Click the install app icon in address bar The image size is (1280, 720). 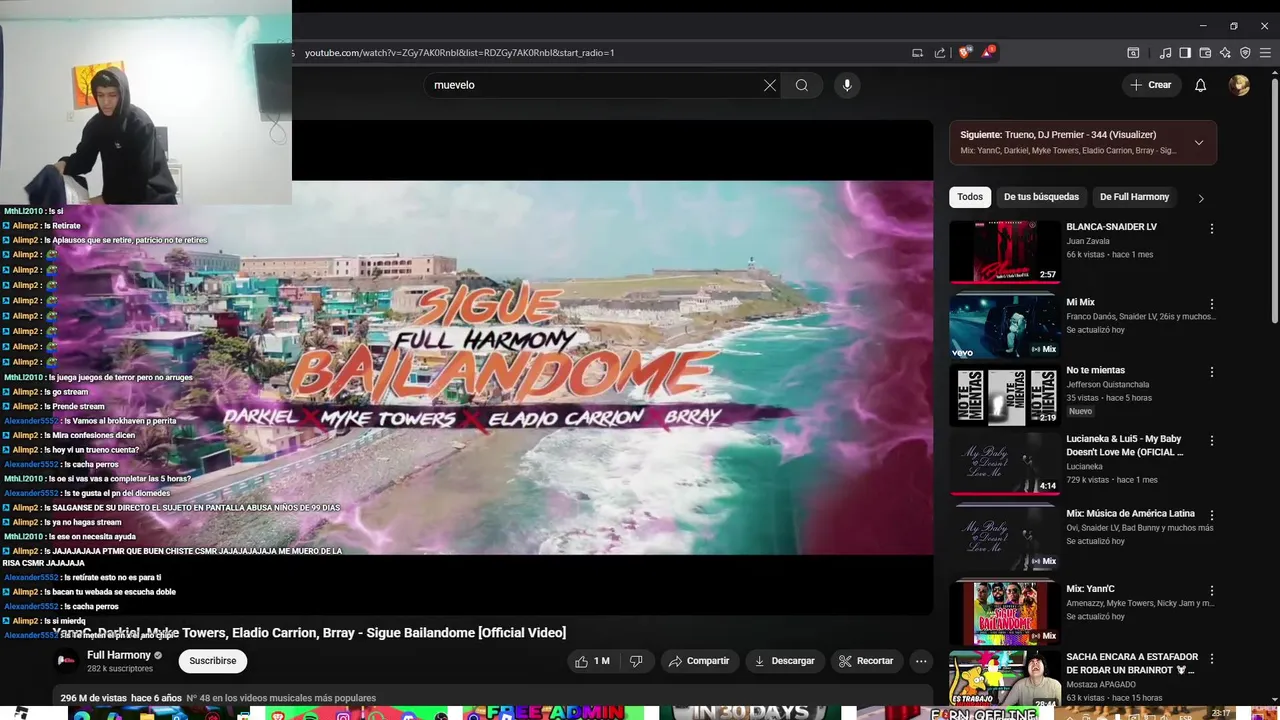(917, 53)
